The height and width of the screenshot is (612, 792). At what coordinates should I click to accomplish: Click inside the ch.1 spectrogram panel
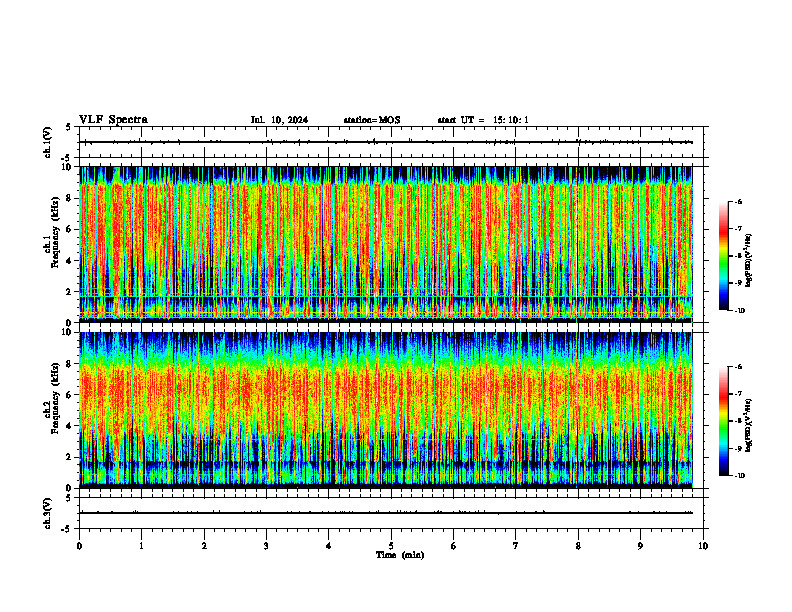[x=386, y=244]
